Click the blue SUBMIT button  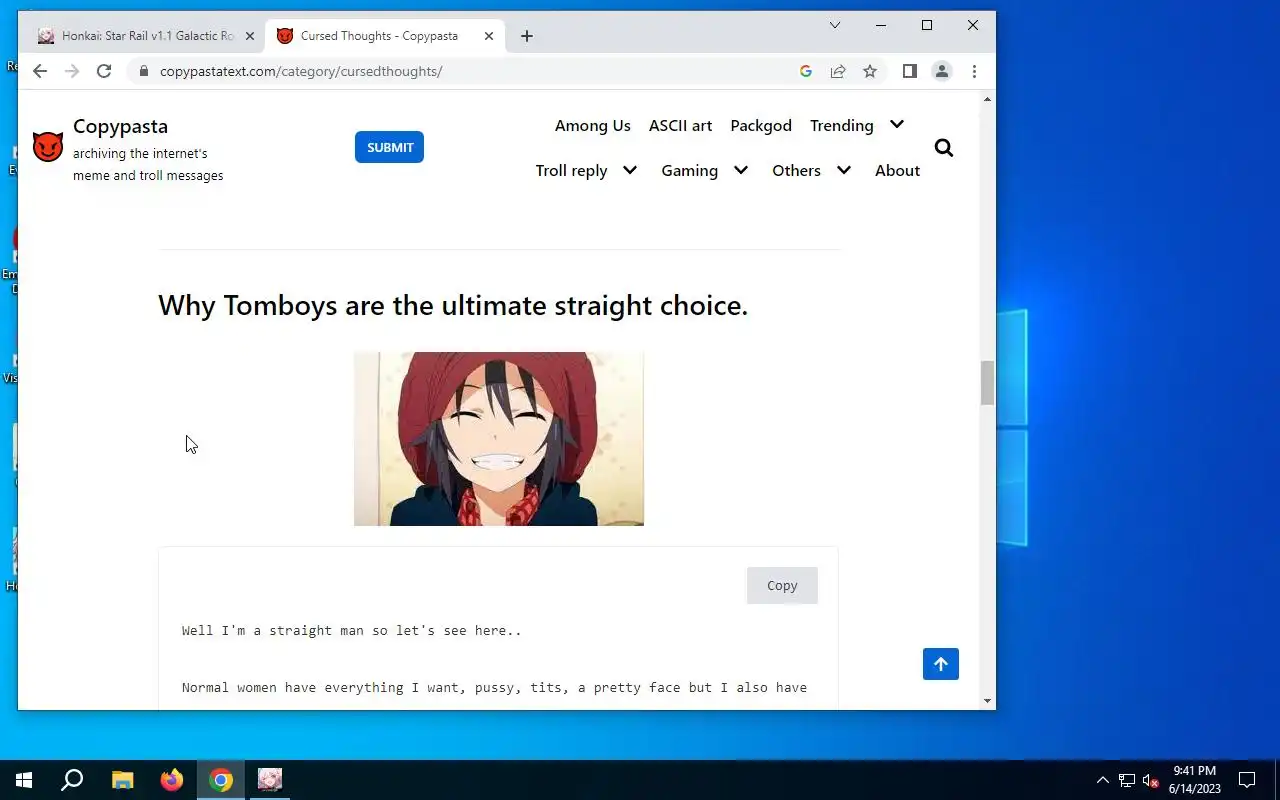389,147
